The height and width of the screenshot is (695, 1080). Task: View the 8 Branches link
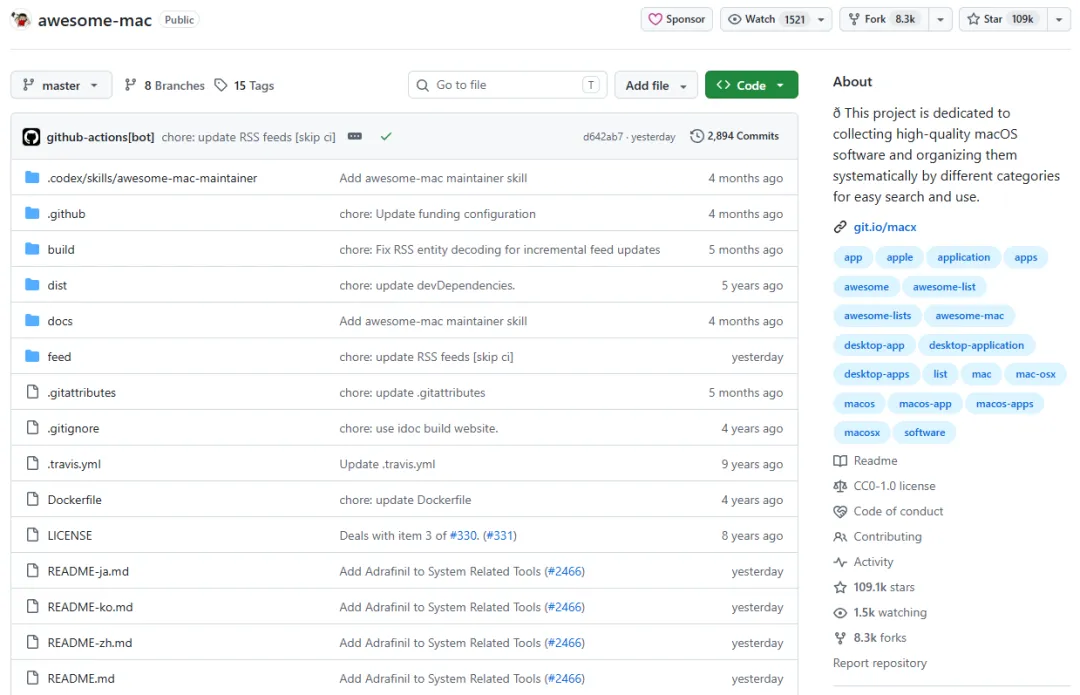(x=164, y=85)
